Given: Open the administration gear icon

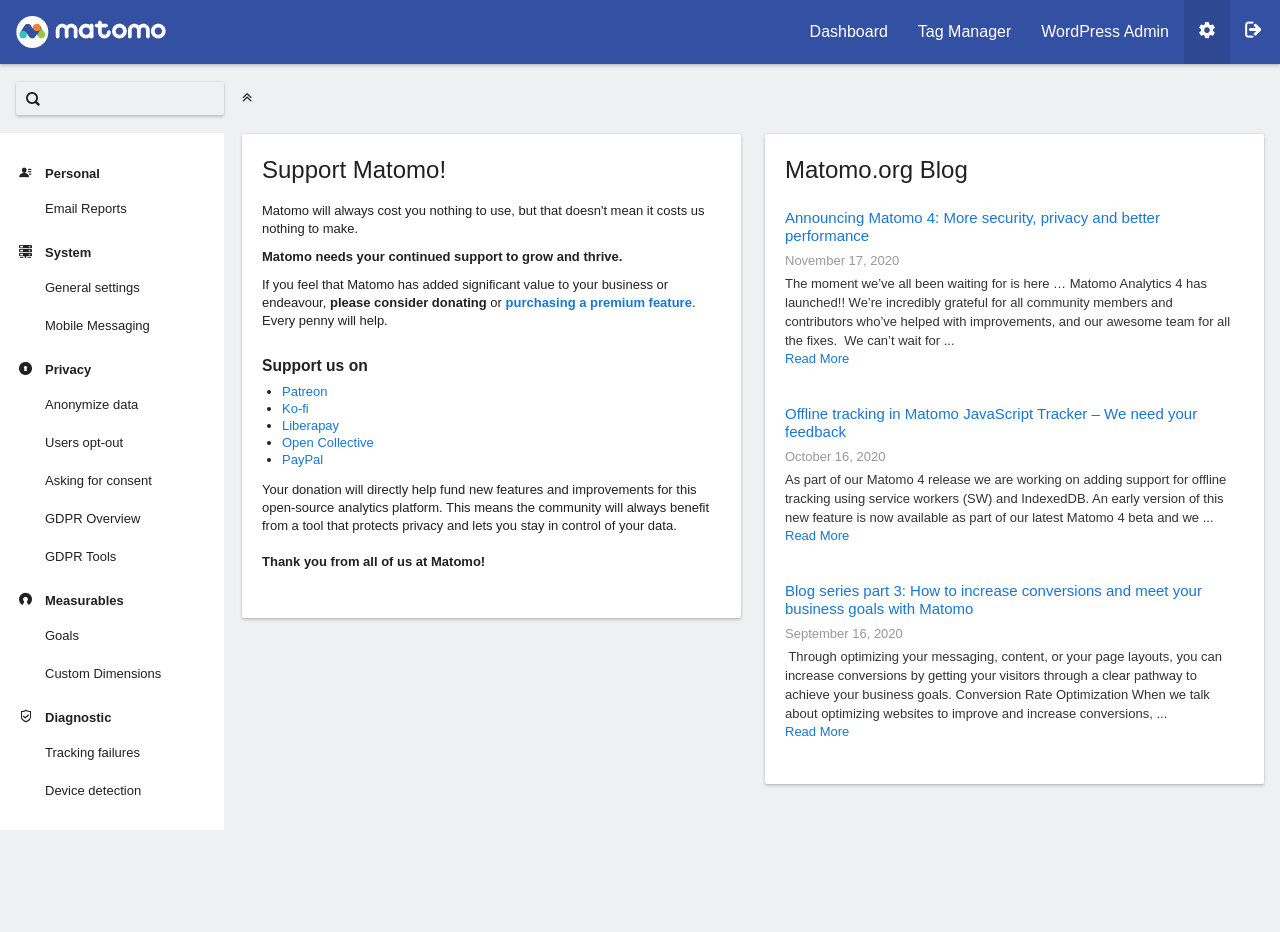Looking at the screenshot, I should pyautogui.click(x=1207, y=31).
